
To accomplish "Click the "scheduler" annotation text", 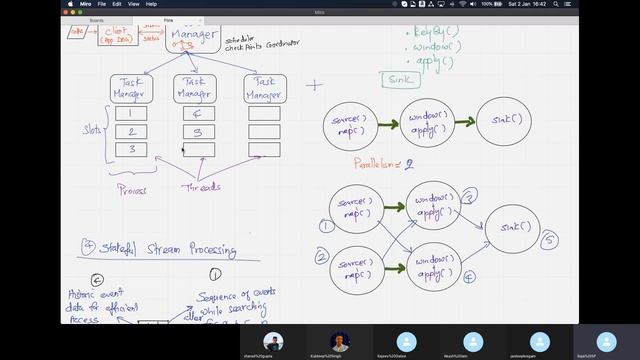I will tap(240, 40).
